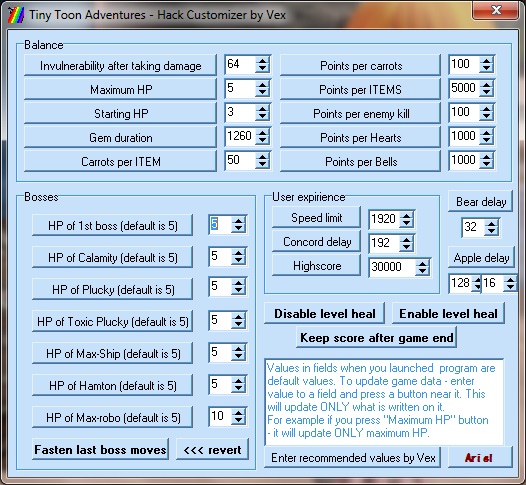Click HP of Max-robo button

point(112,417)
